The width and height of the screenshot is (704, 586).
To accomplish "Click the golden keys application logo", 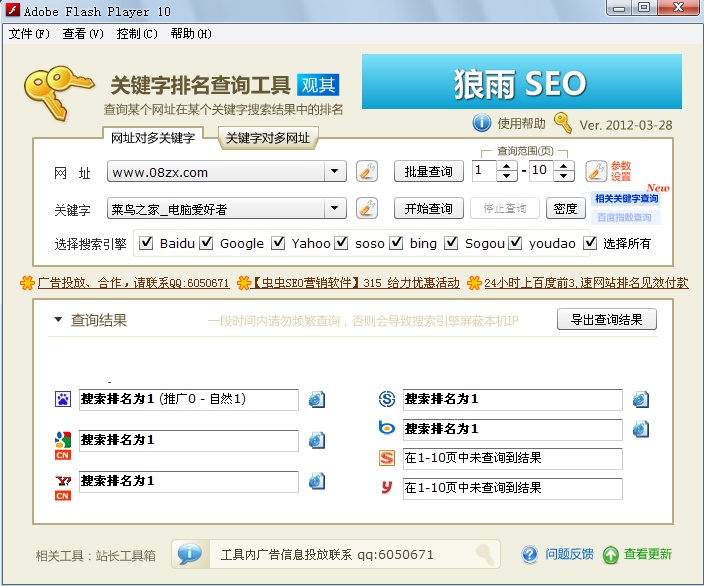I will tap(58, 93).
